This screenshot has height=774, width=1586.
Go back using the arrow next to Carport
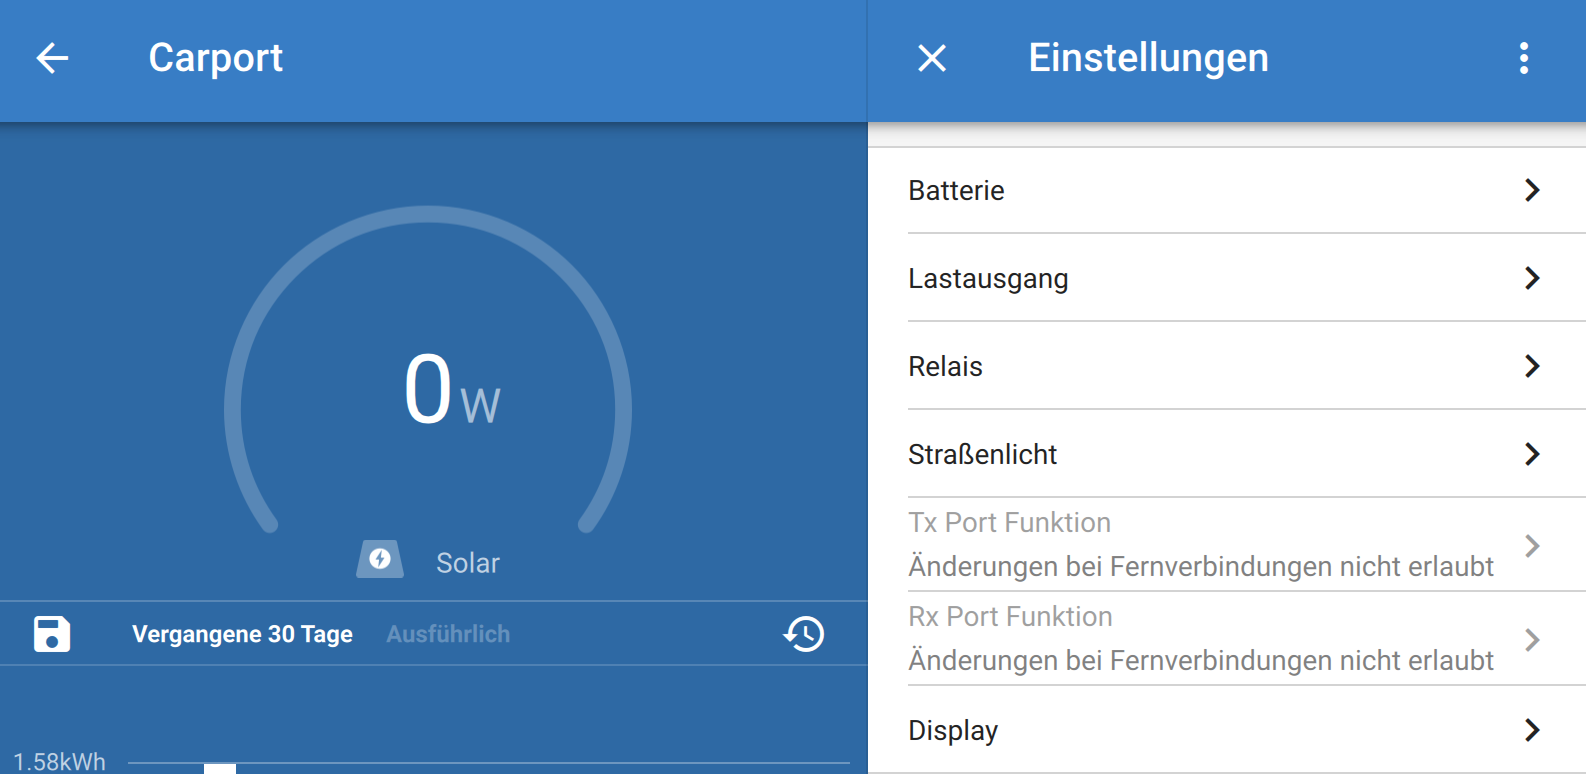[x=52, y=59]
